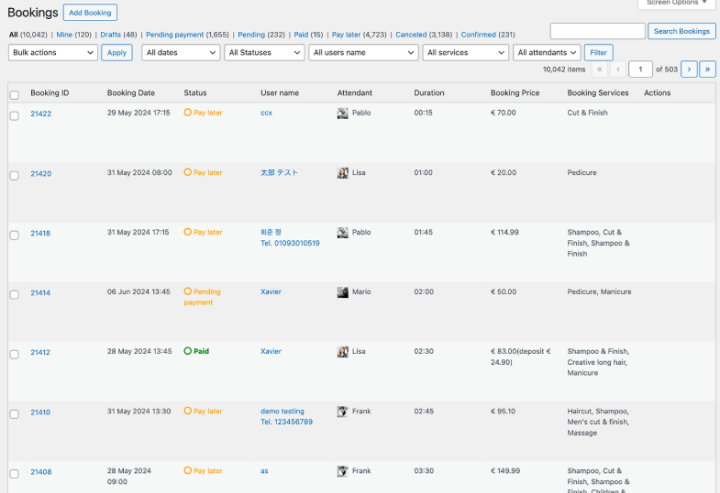This screenshot has height=493, width=720.
Task: Open demo testing user link
Action: pos(282,411)
